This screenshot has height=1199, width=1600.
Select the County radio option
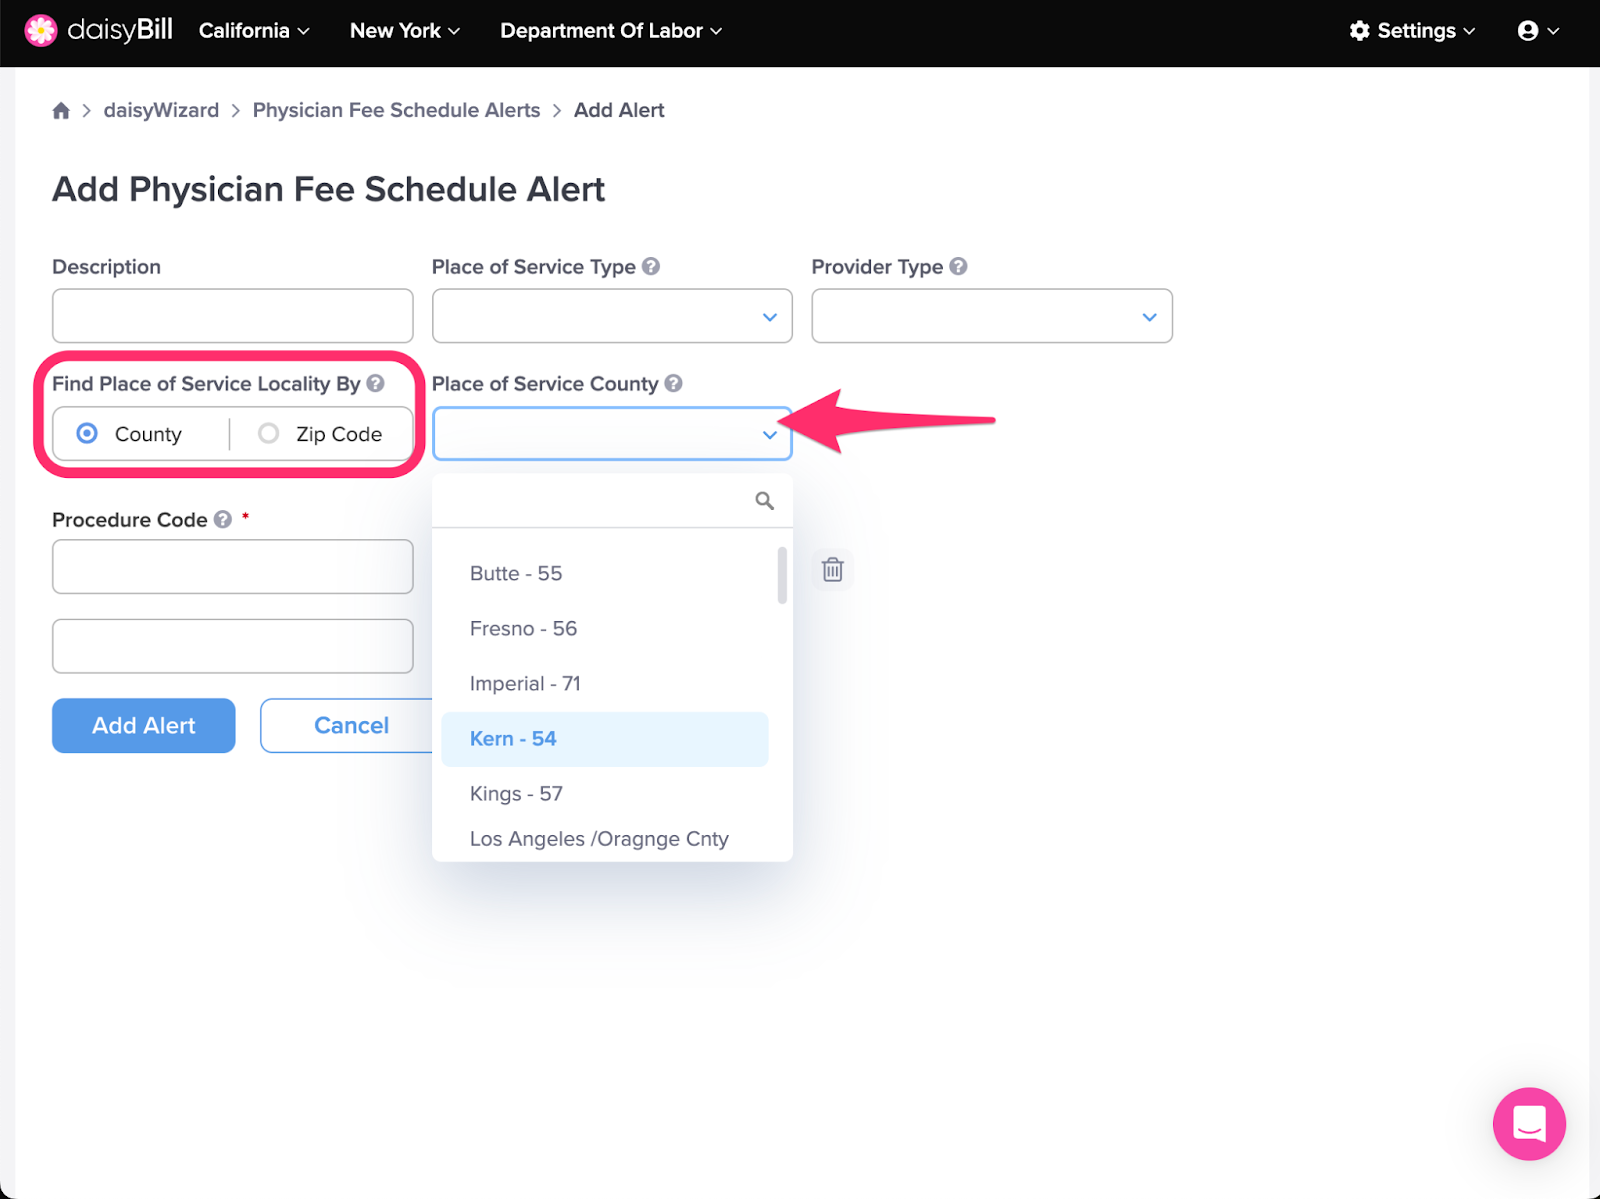[87, 433]
